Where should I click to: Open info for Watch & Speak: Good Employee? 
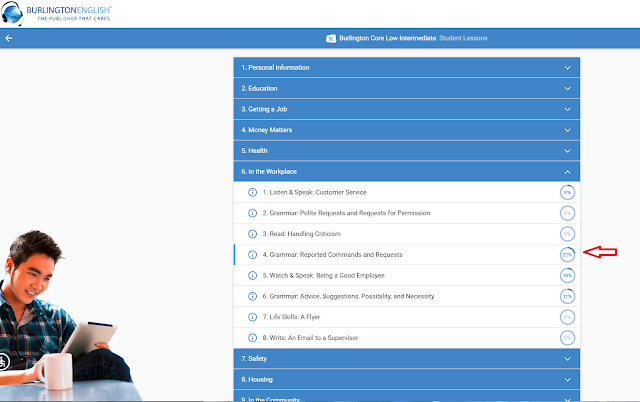tap(253, 275)
